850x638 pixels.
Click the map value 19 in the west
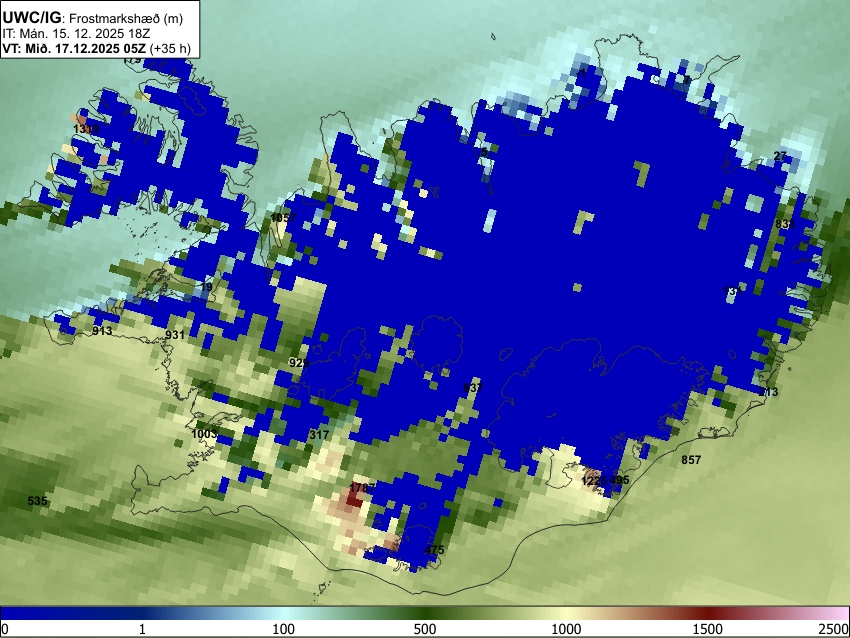coord(207,287)
